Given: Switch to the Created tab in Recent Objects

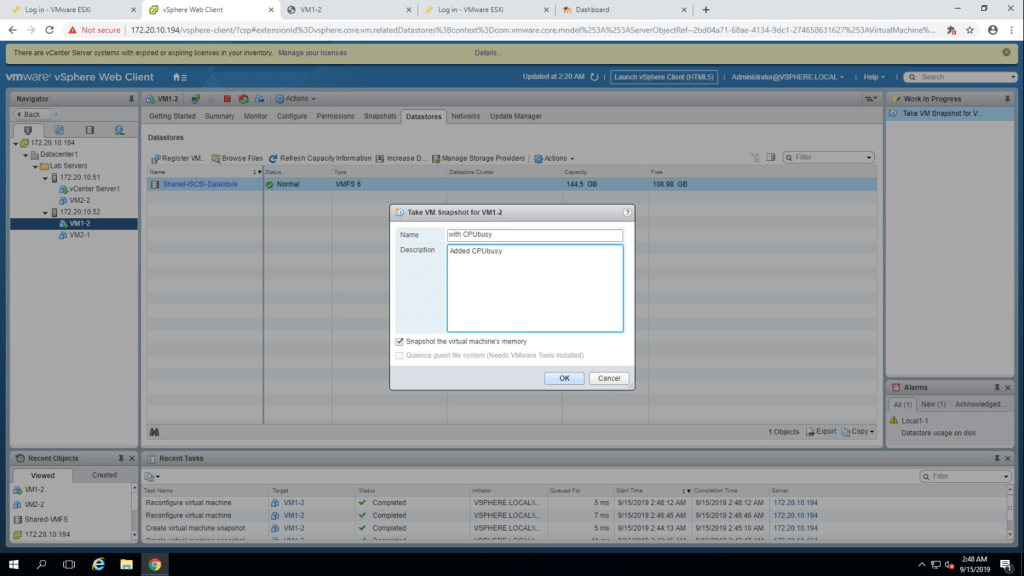Looking at the screenshot, I should (x=104, y=475).
